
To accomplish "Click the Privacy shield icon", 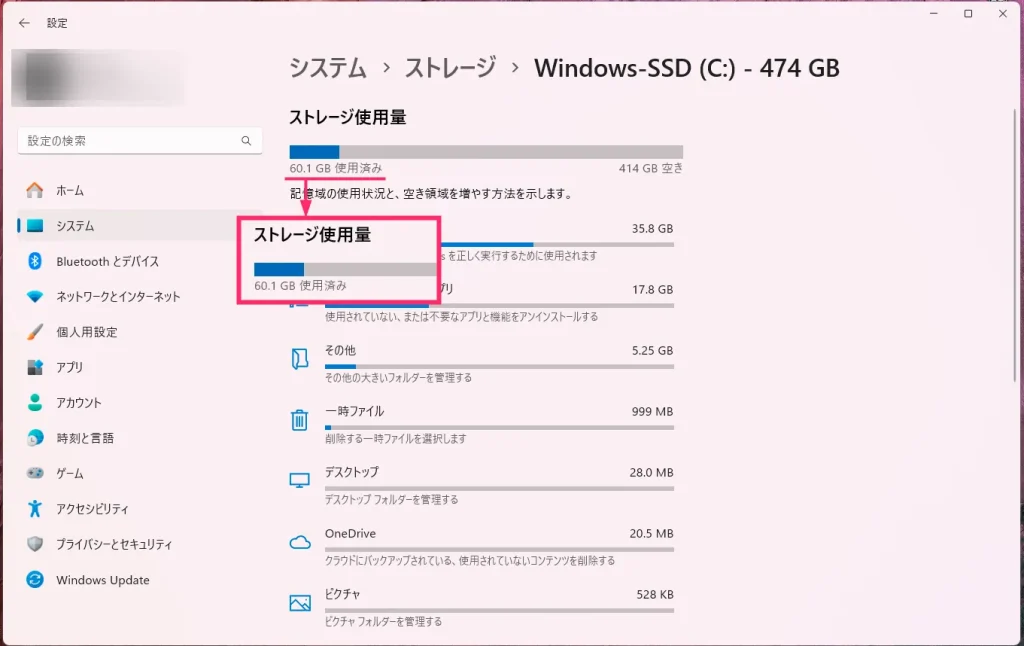I will [x=35, y=543].
